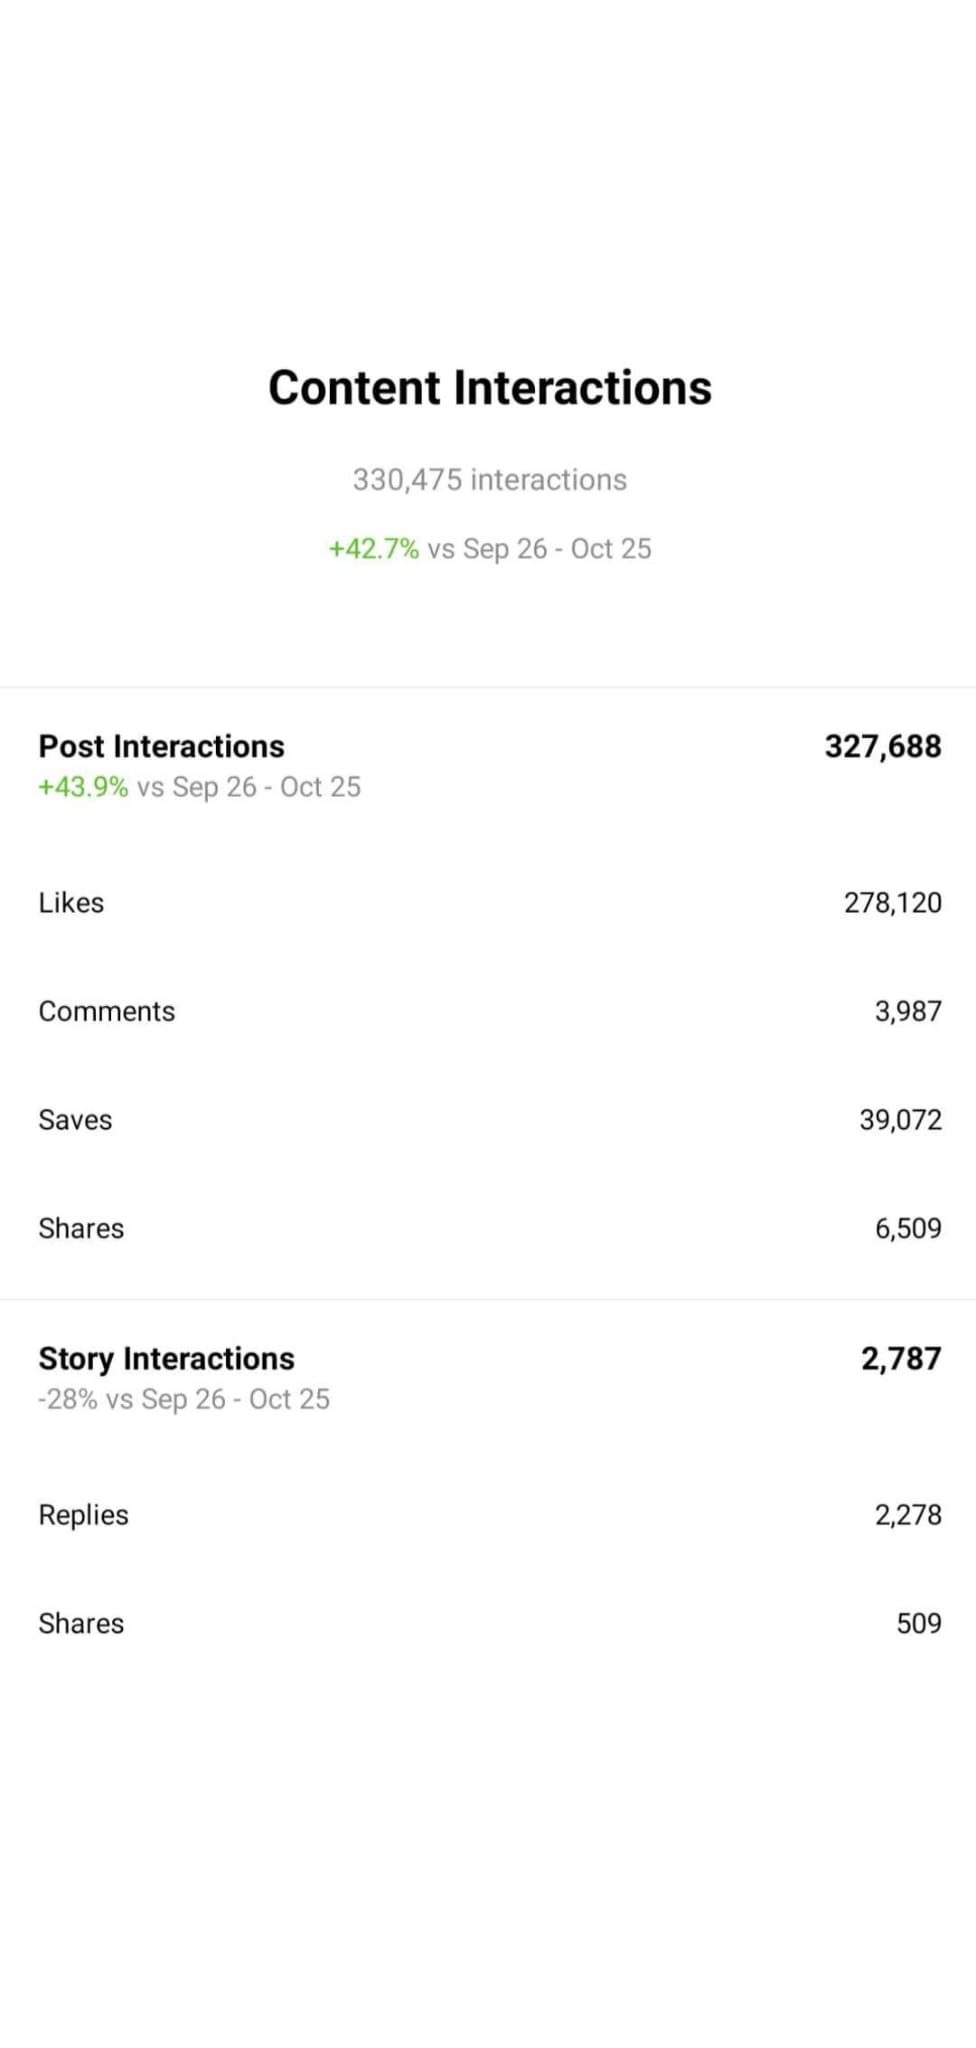
Task: Select the post Shares row label
Action: pyautogui.click(x=81, y=1228)
